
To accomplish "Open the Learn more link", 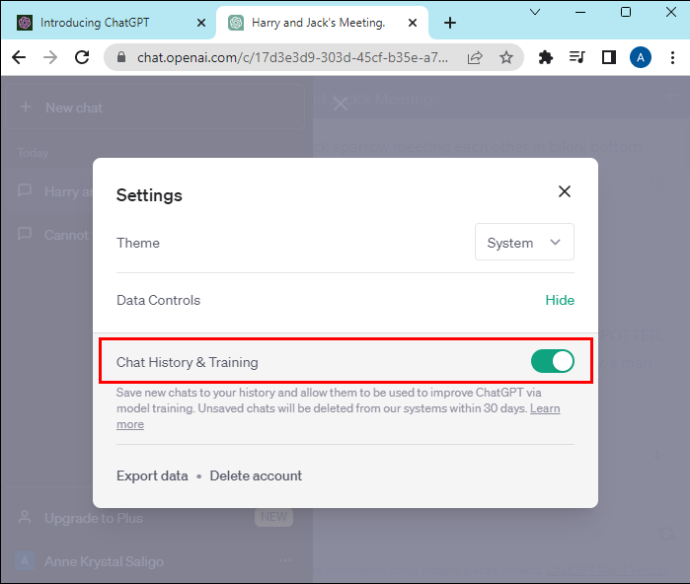I will [x=545, y=408].
